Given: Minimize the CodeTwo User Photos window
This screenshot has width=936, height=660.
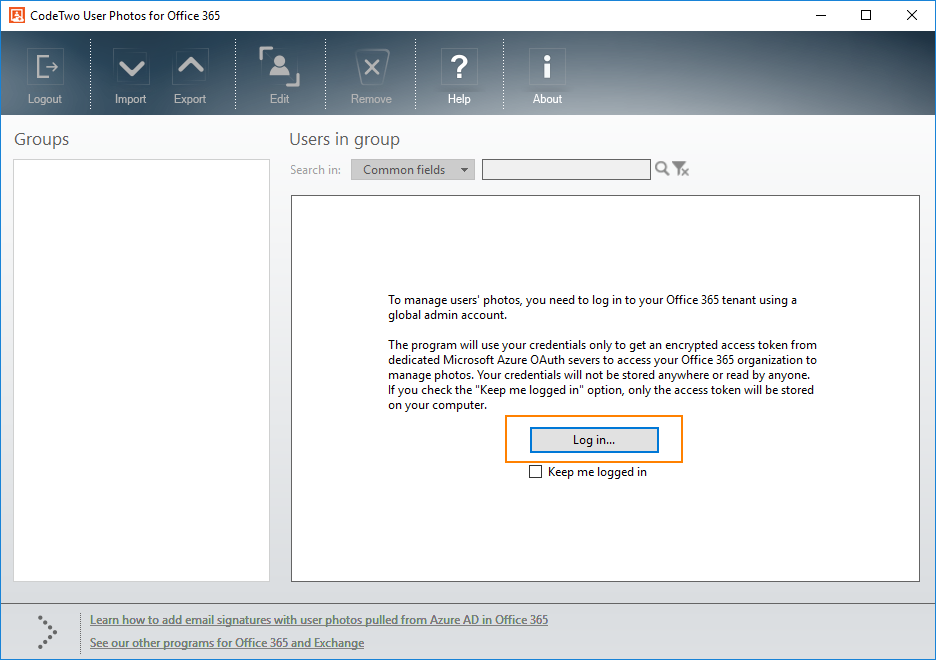Looking at the screenshot, I should coord(821,16).
